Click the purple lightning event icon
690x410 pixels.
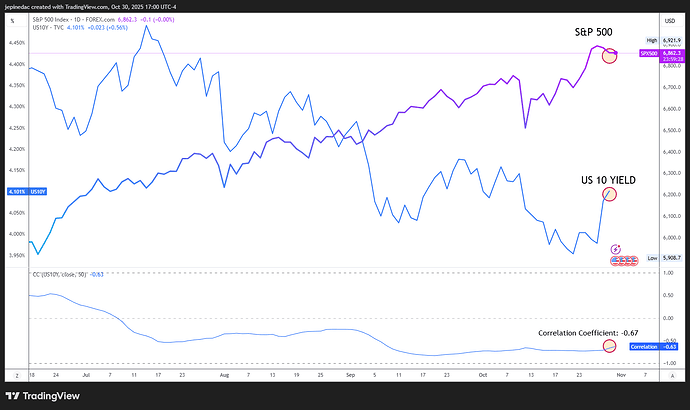[615, 248]
